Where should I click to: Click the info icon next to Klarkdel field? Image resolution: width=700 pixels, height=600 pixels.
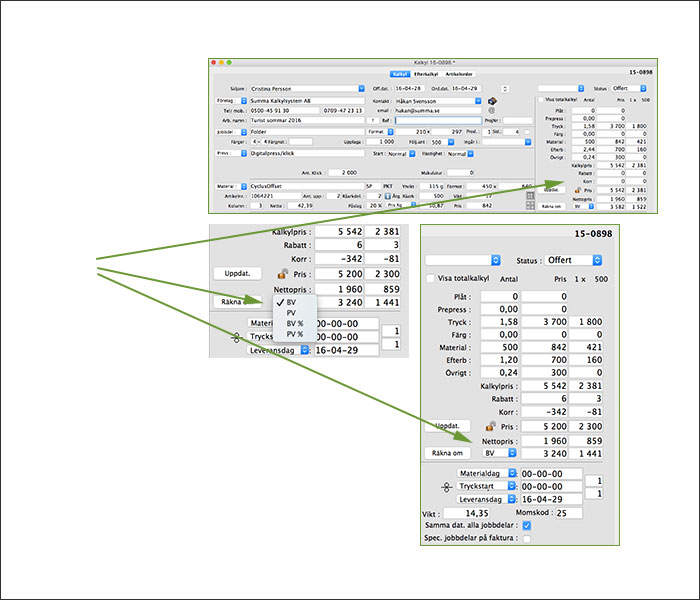[x=388, y=196]
